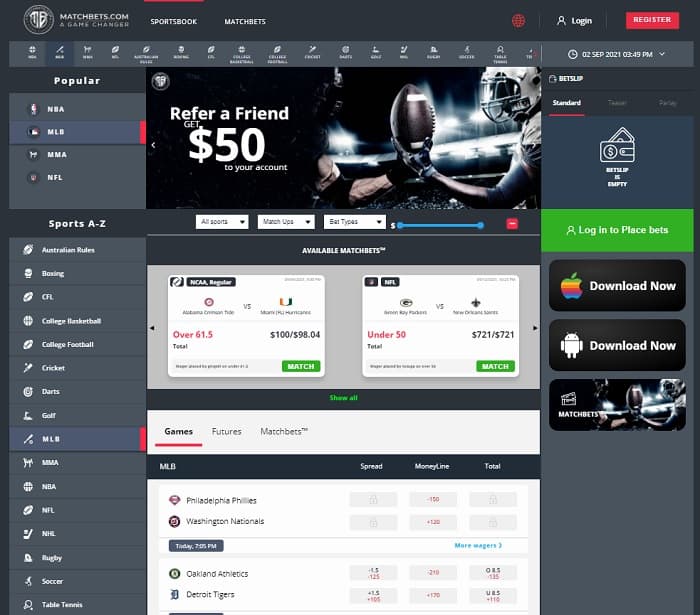Switch to the Futures tab
700x615 pixels.
226,432
